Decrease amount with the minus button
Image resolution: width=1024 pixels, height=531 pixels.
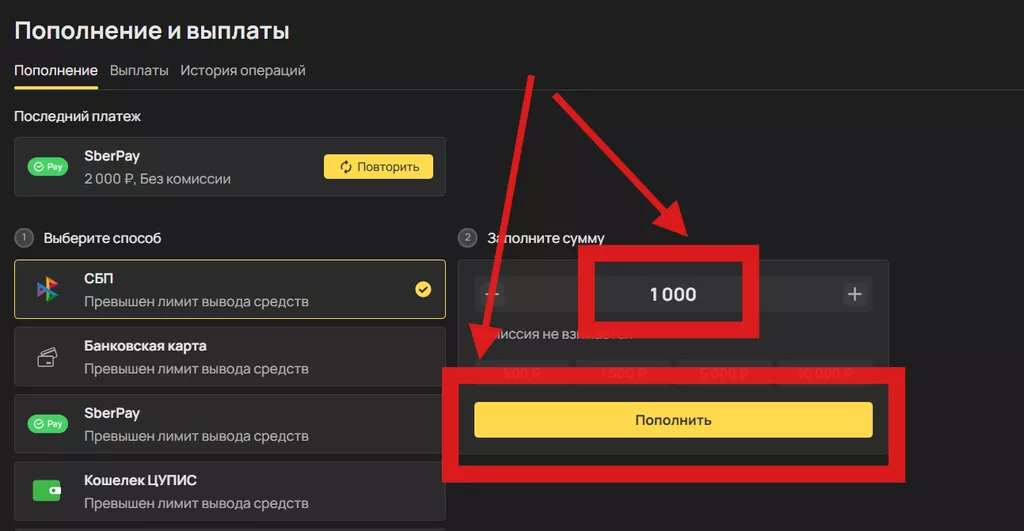click(x=492, y=294)
